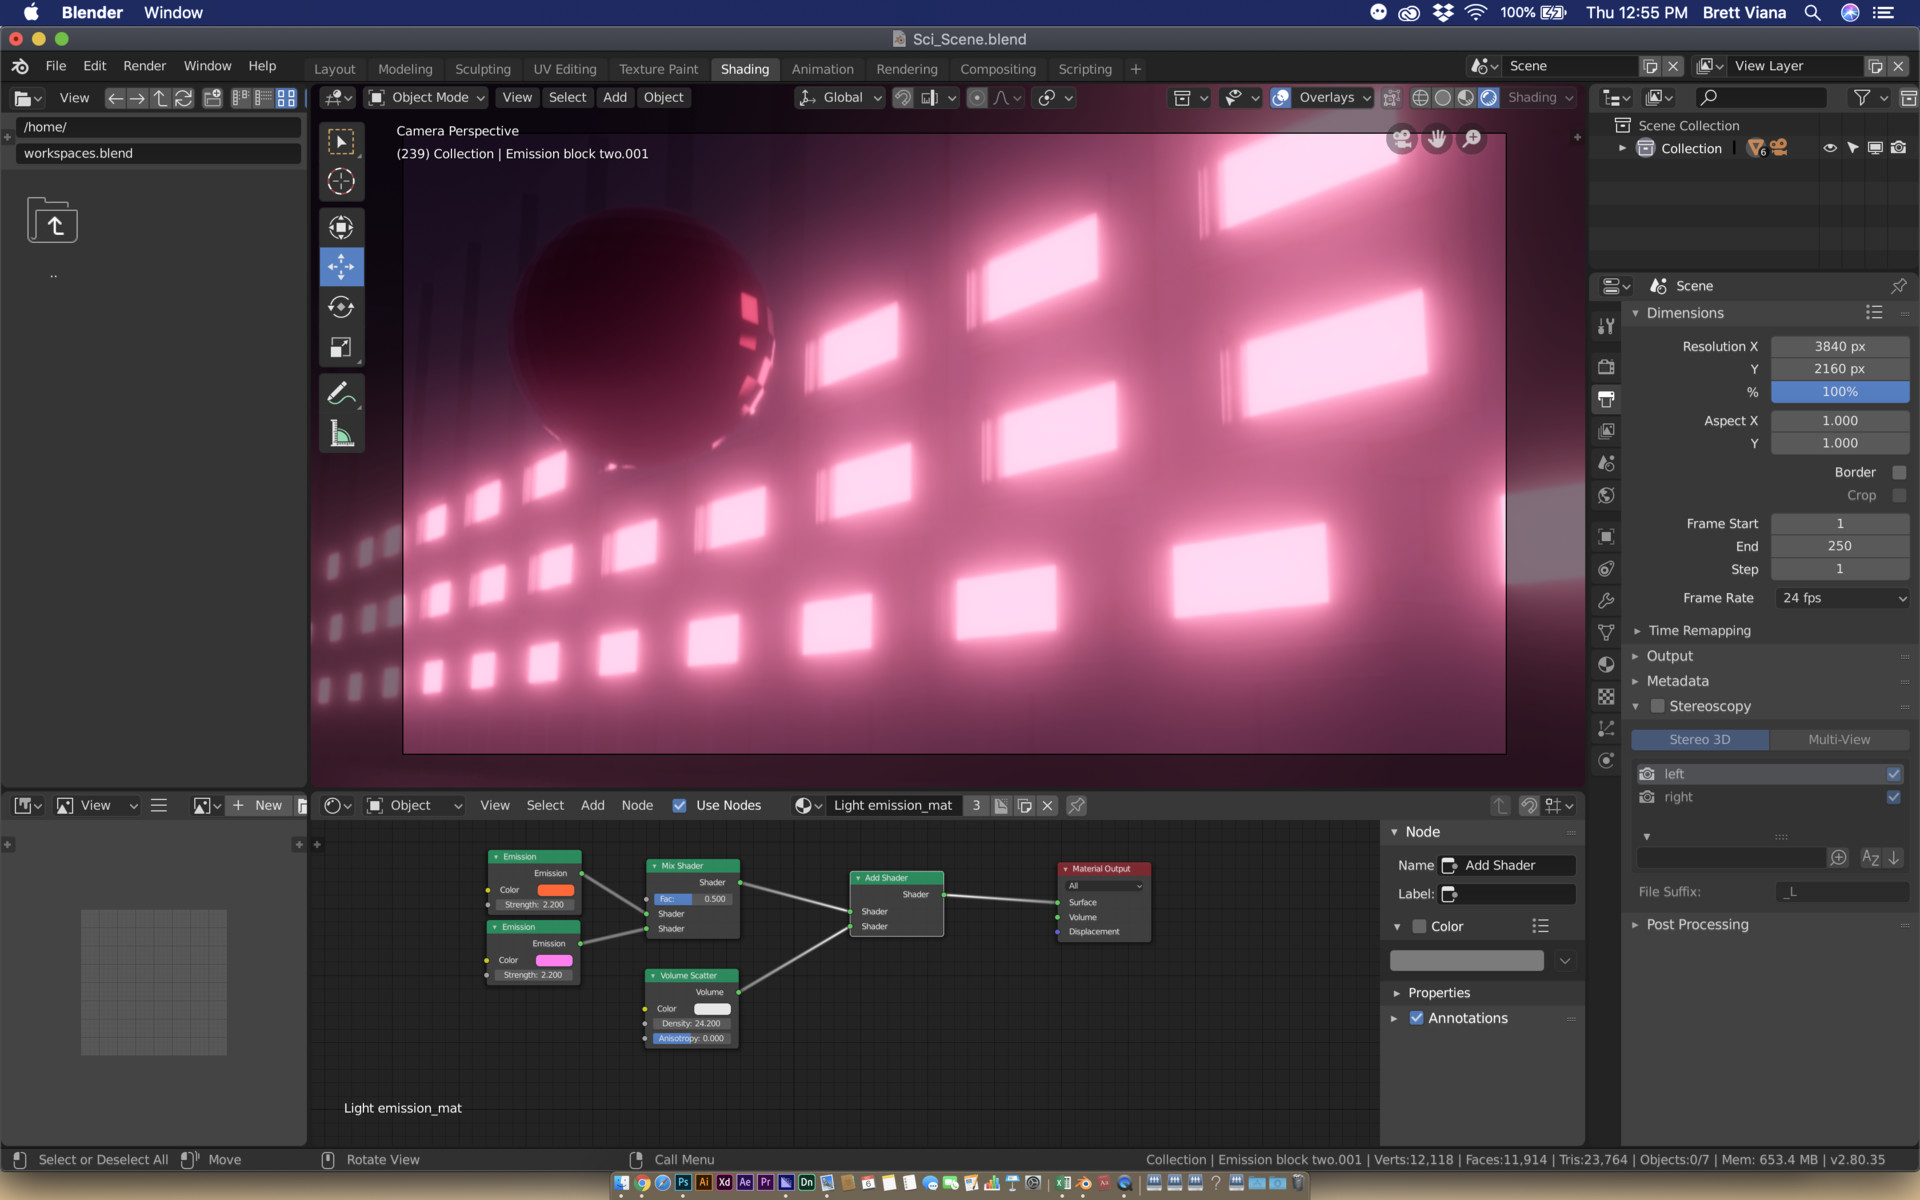Click the Multi-View button
This screenshot has width=1920, height=1200.
tap(1838, 740)
